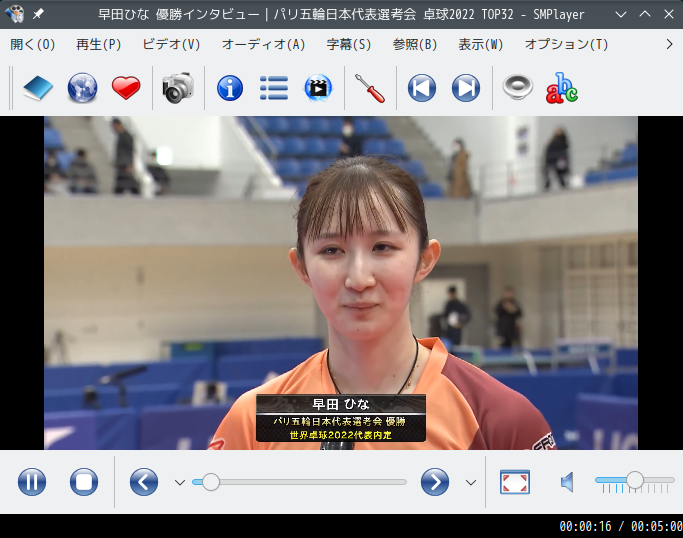Viewport: 683px width, 538px height.
Task: Maximize the SMPlayer window
Action: click(x=645, y=14)
